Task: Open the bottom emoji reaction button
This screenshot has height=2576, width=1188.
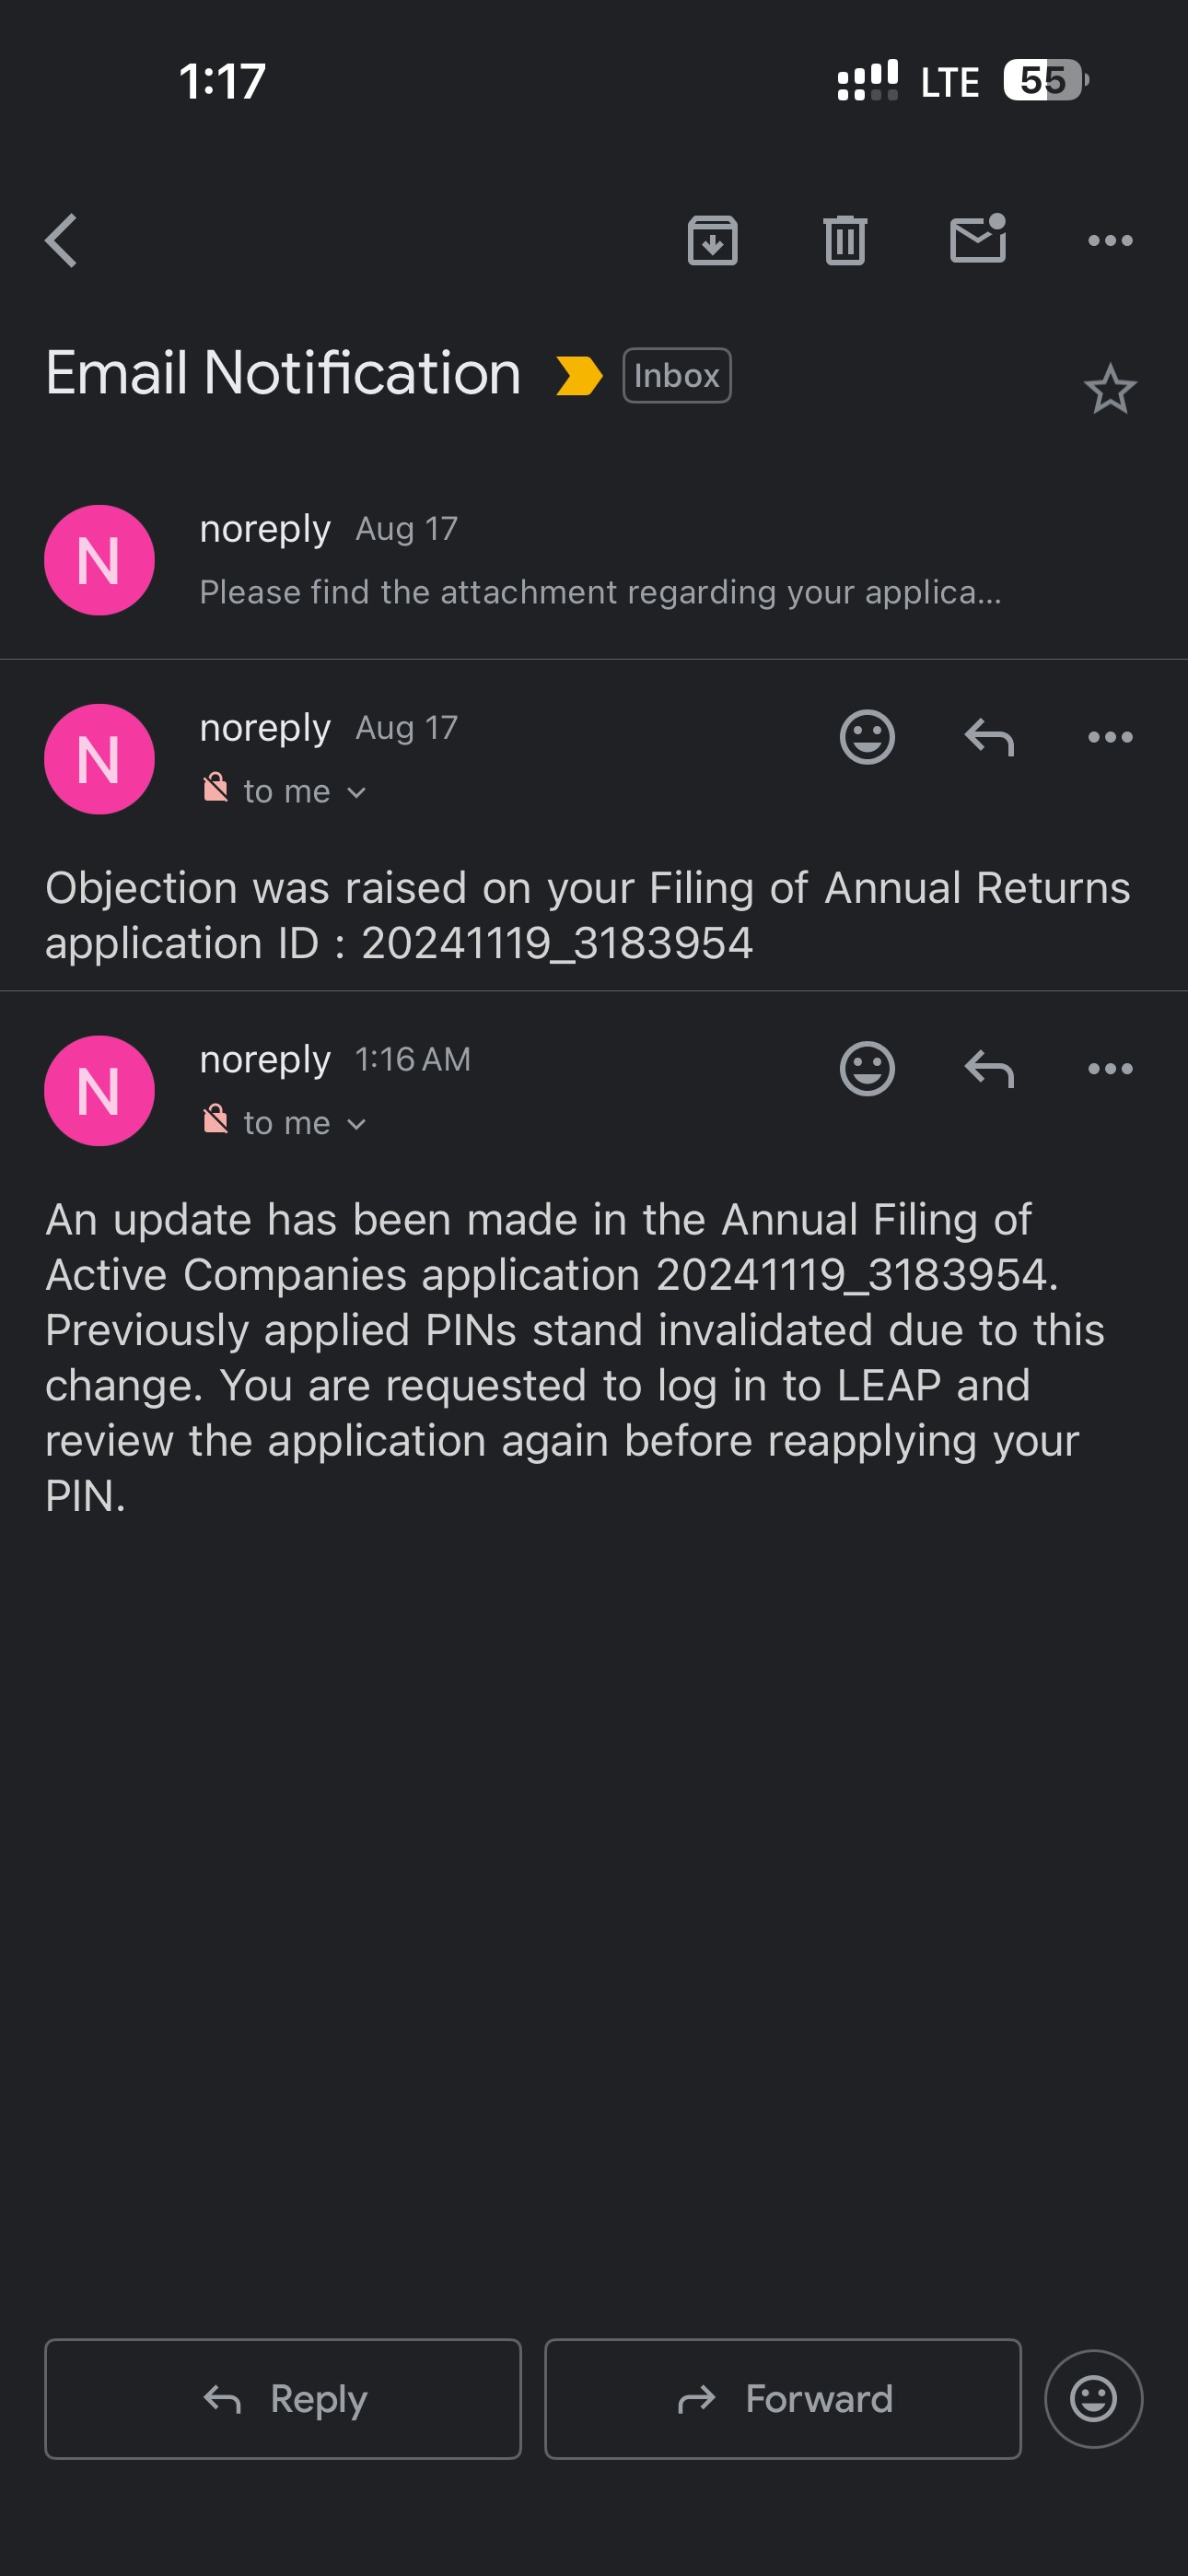Action: click(1093, 2399)
